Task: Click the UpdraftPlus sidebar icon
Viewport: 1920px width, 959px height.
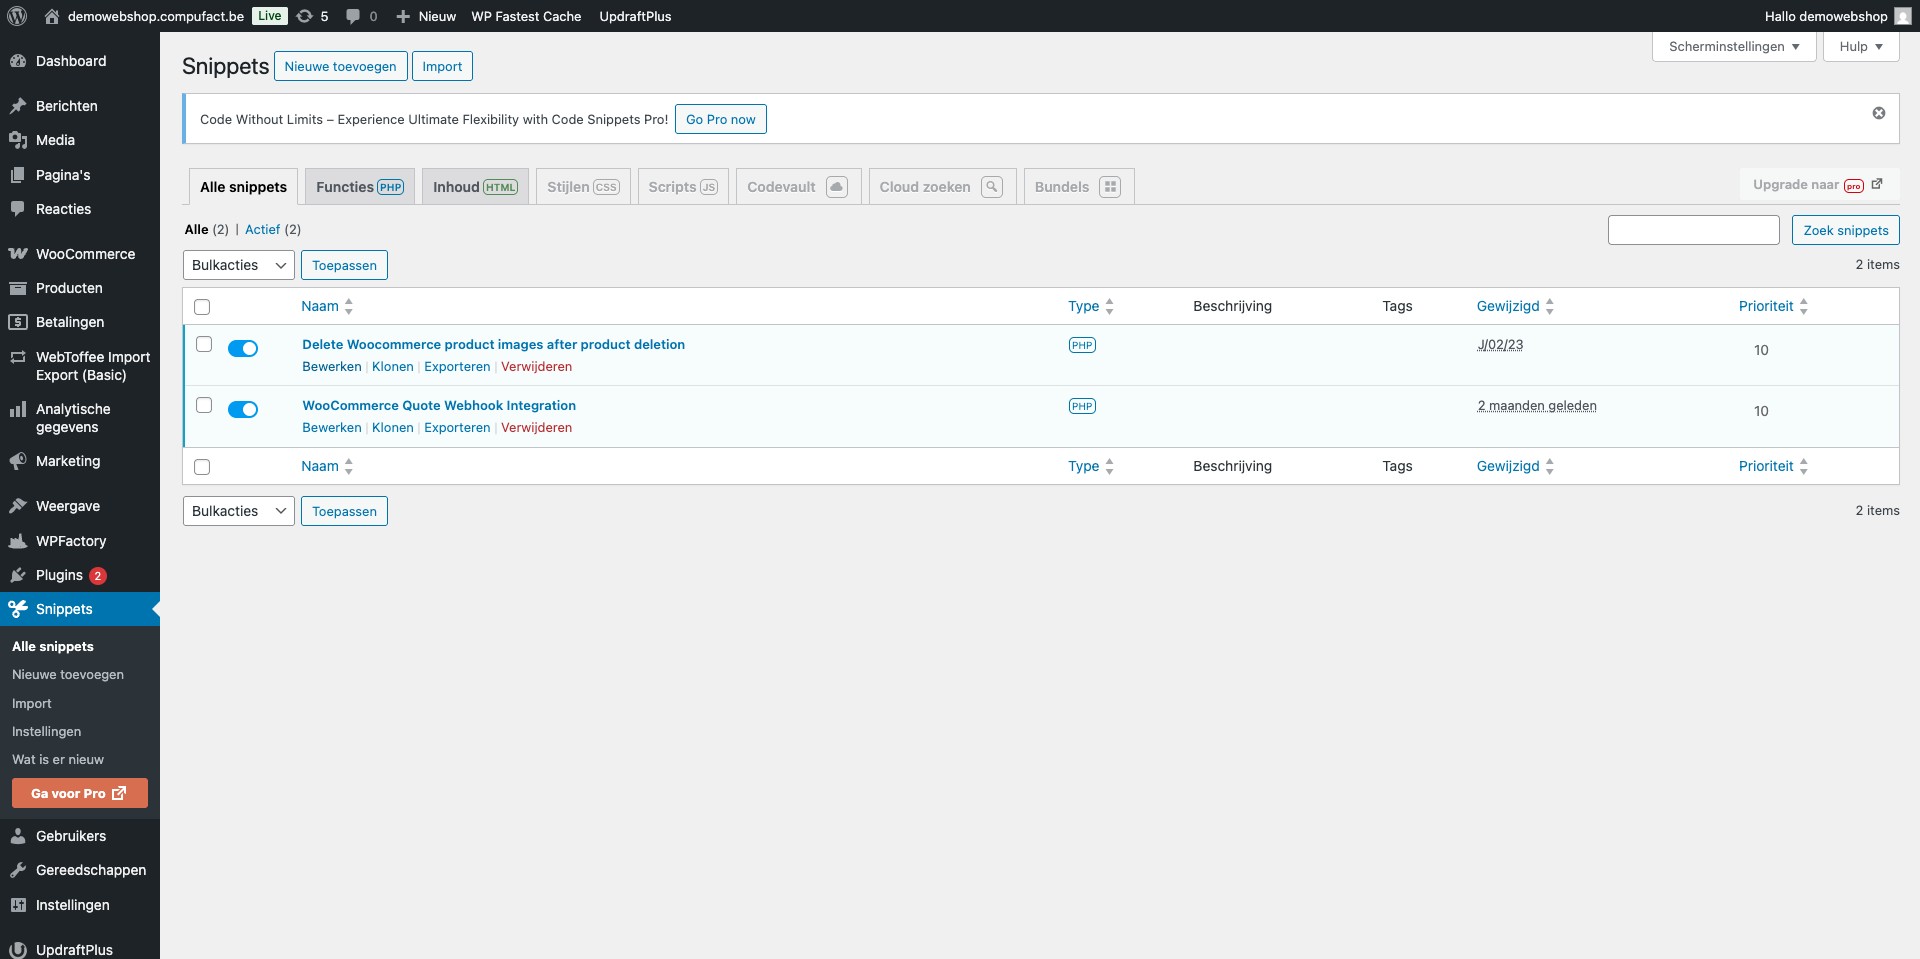Action: pos(18,950)
